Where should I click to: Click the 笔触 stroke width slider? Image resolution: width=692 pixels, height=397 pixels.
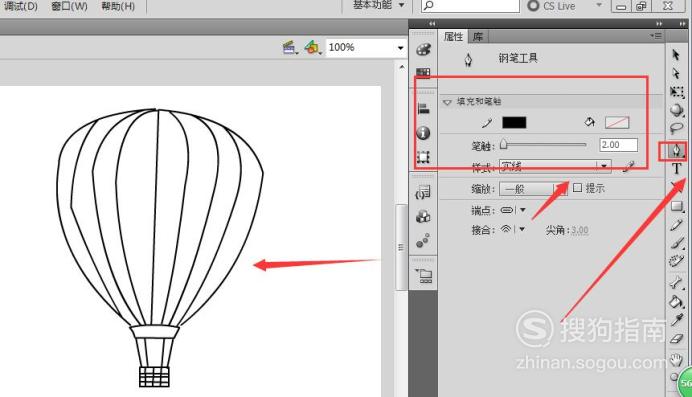click(543, 145)
